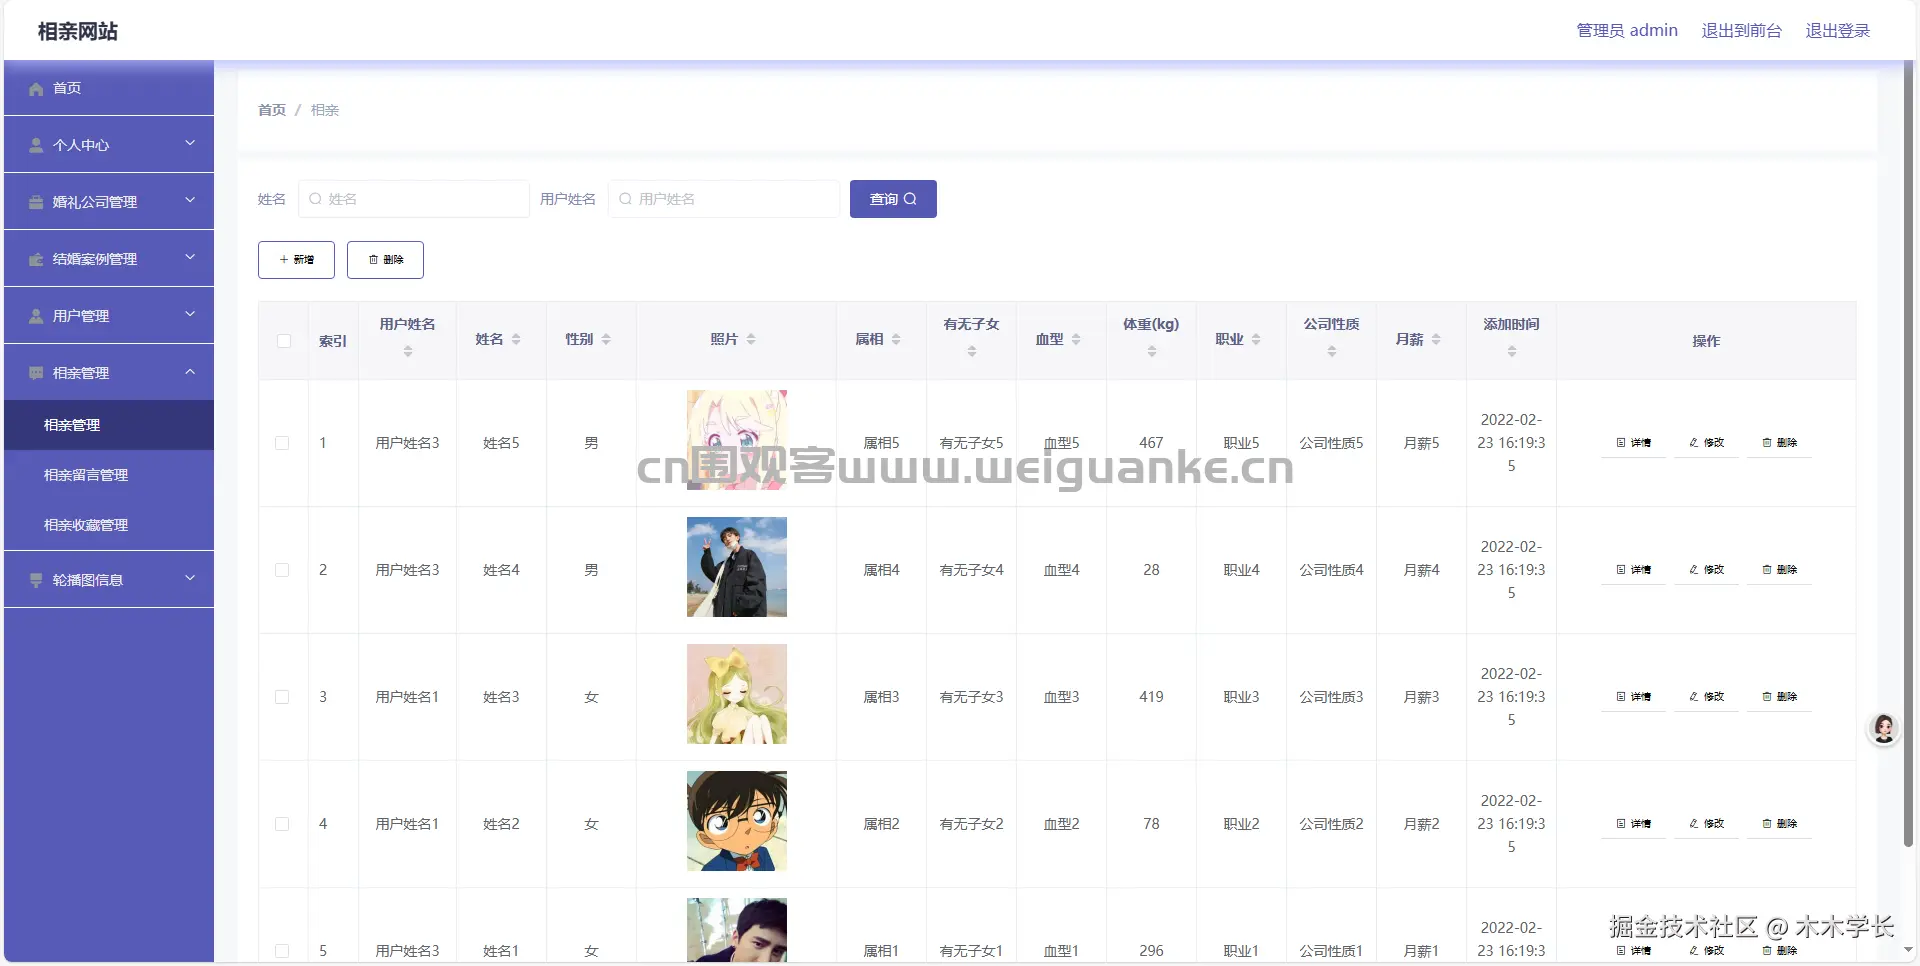Open the photo thumbnail in the 姓名4 row
The height and width of the screenshot is (966, 1920).
pos(737,567)
